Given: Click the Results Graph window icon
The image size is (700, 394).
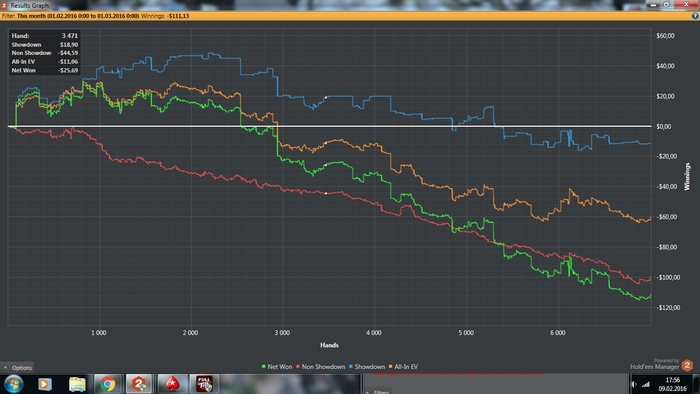Looking at the screenshot, I should coord(4,5).
